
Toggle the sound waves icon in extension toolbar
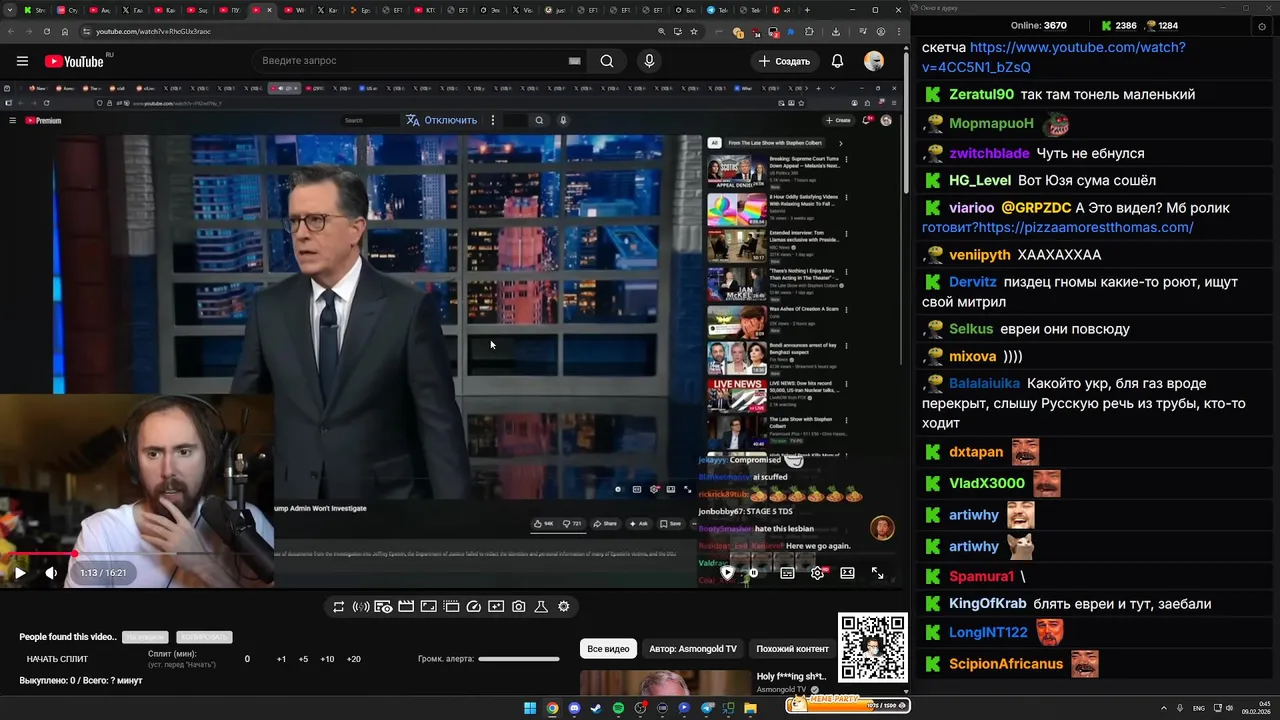(361, 606)
